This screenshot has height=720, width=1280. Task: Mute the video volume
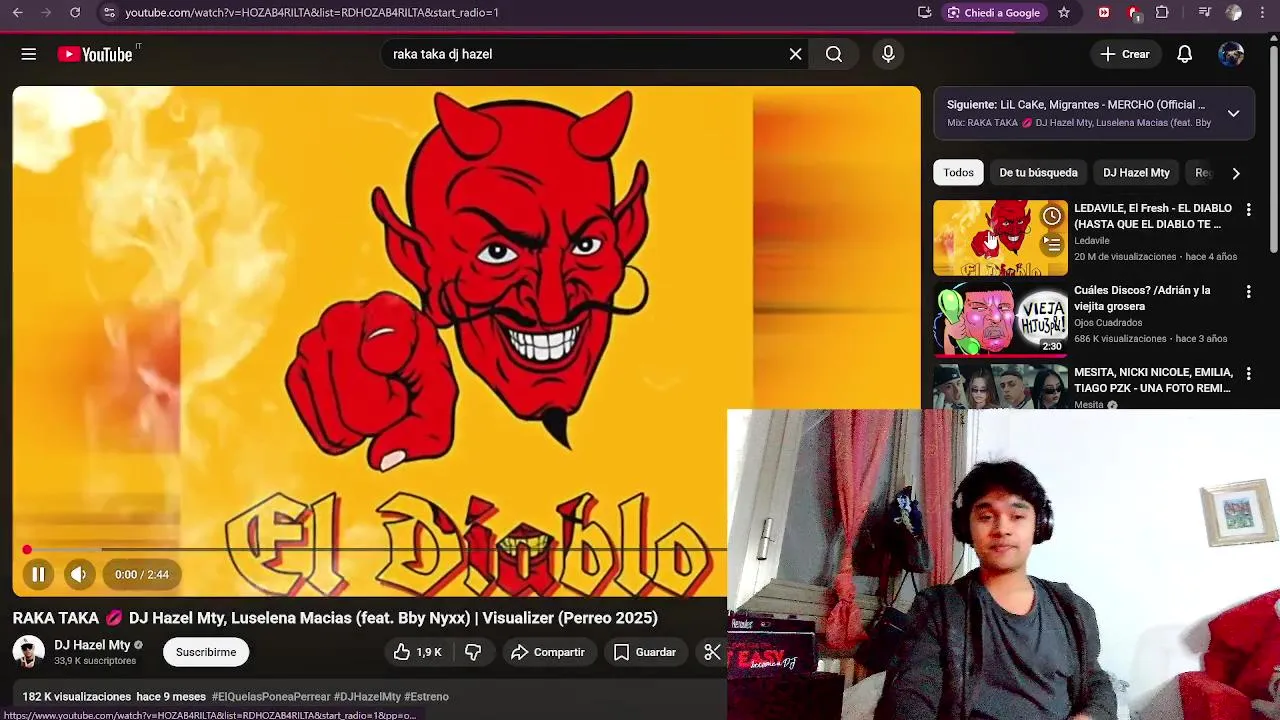(78, 574)
